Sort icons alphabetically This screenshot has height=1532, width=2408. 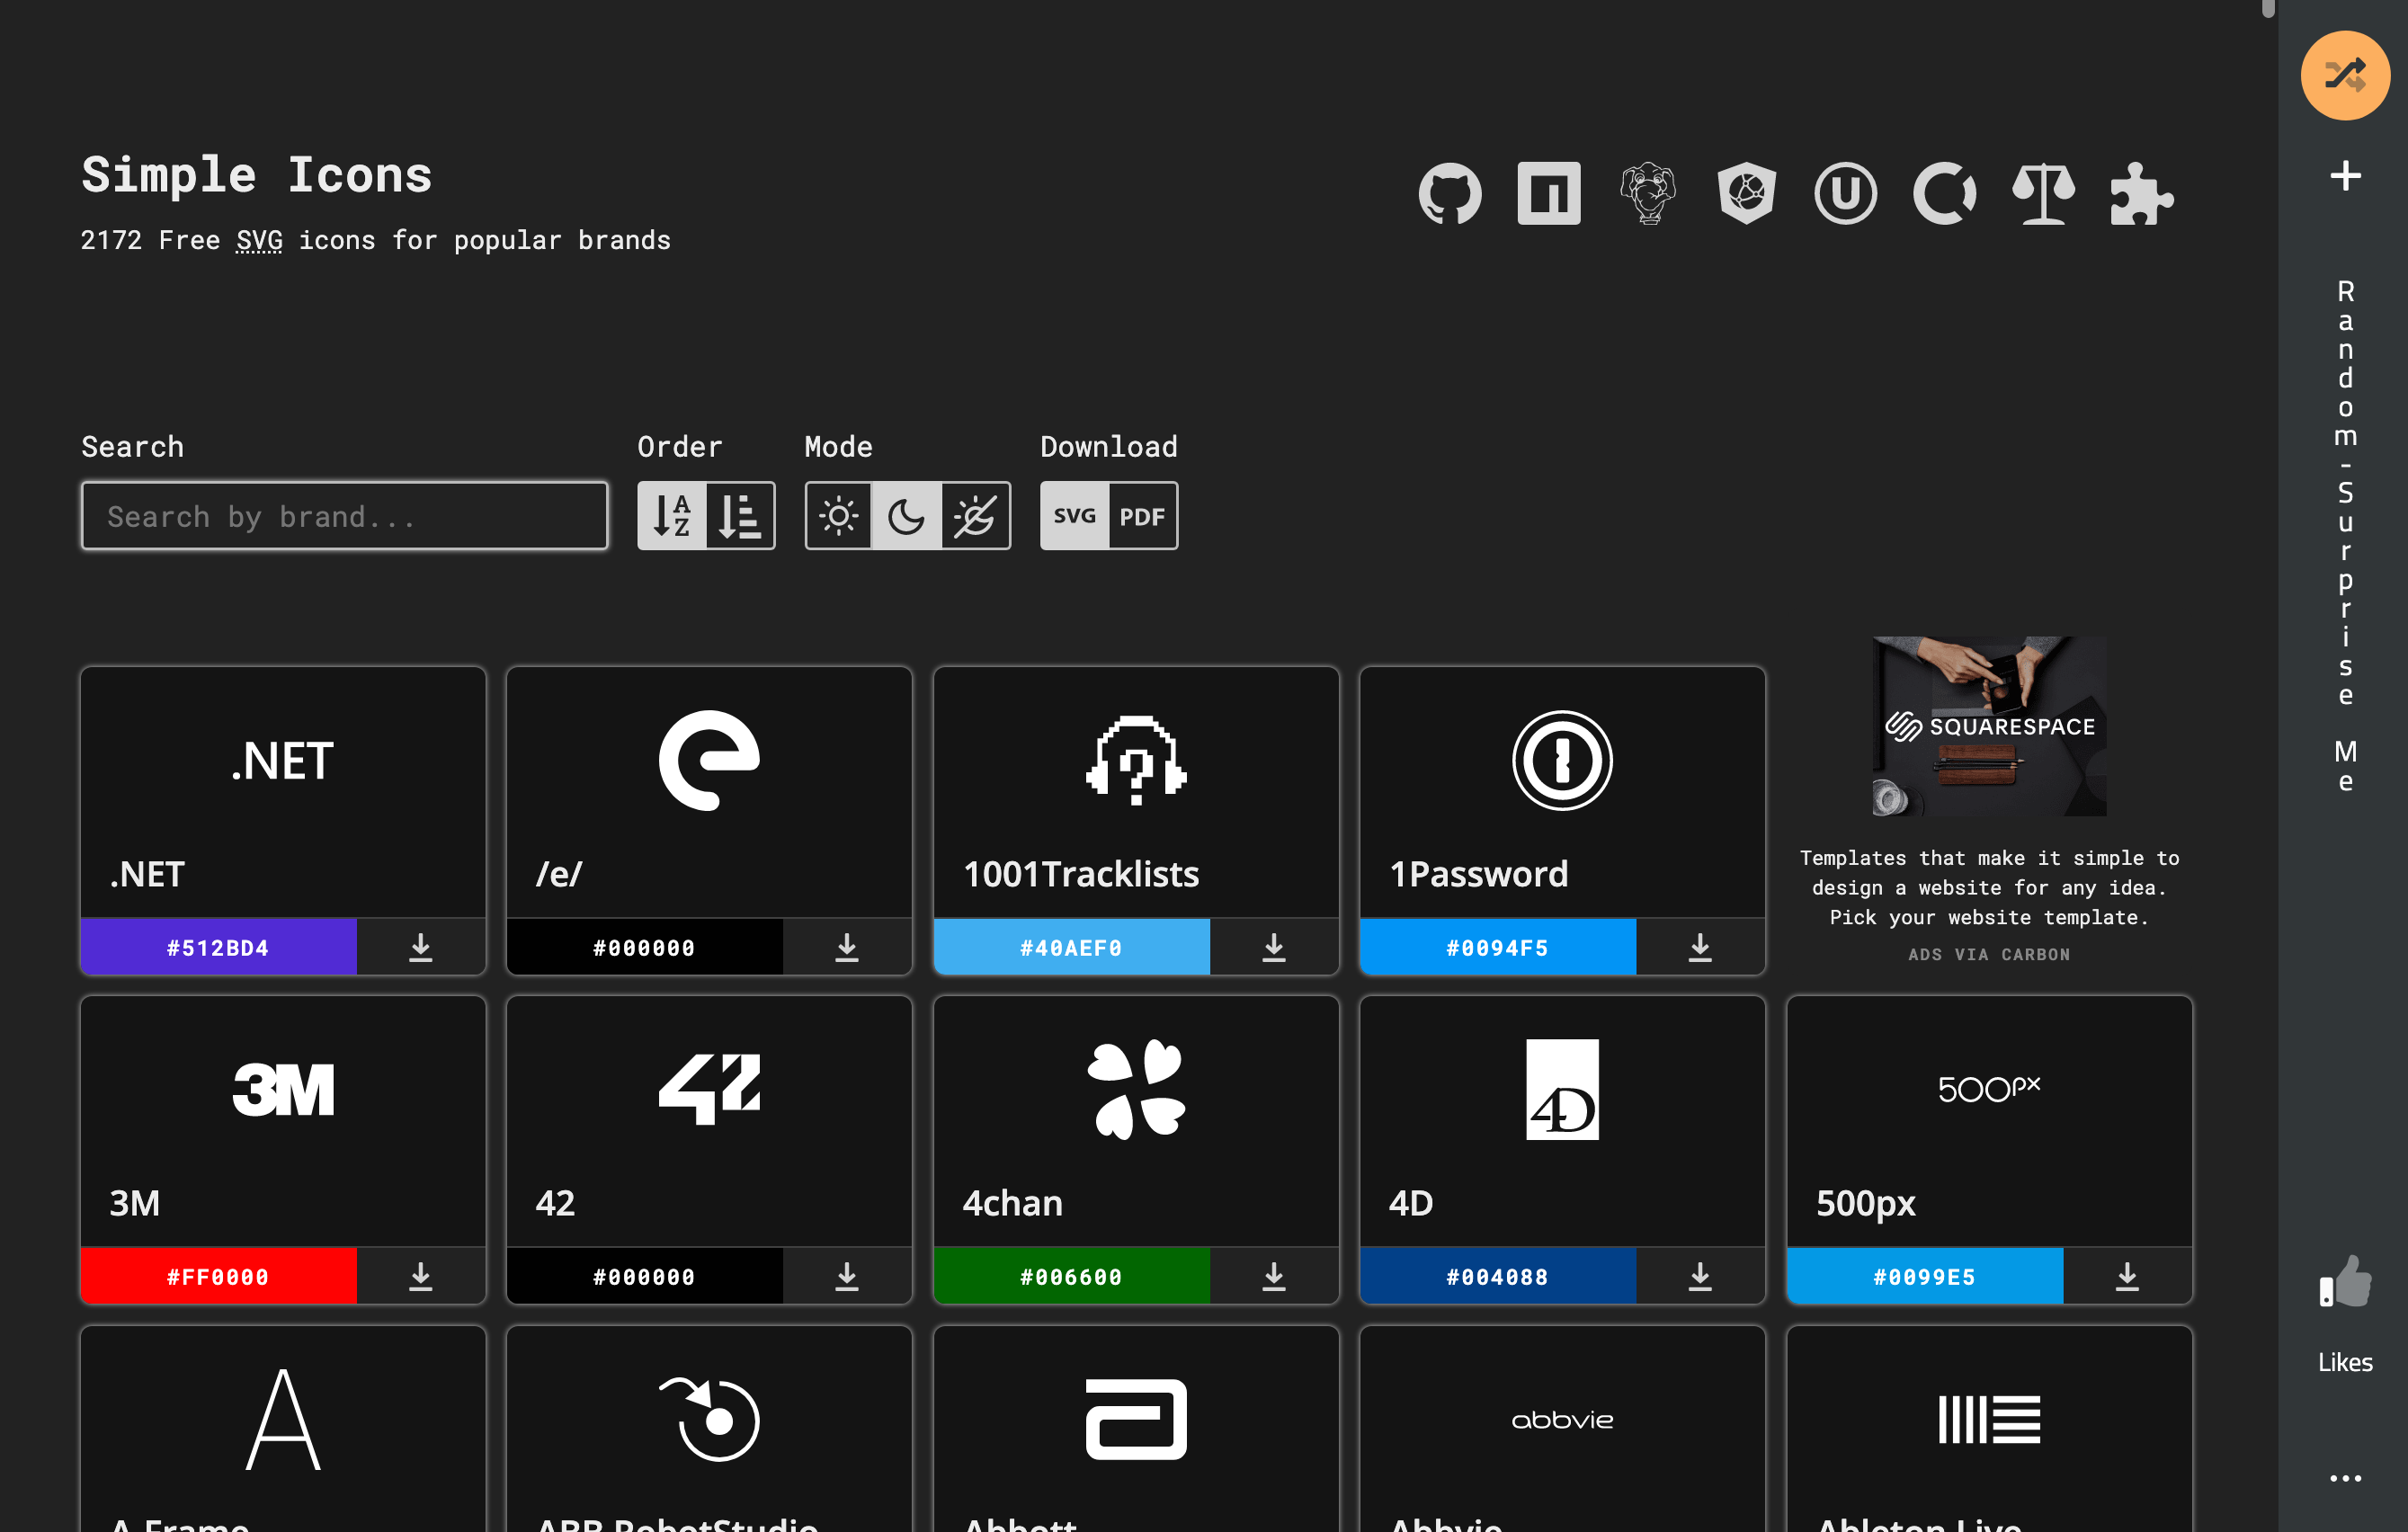(672, 516)
